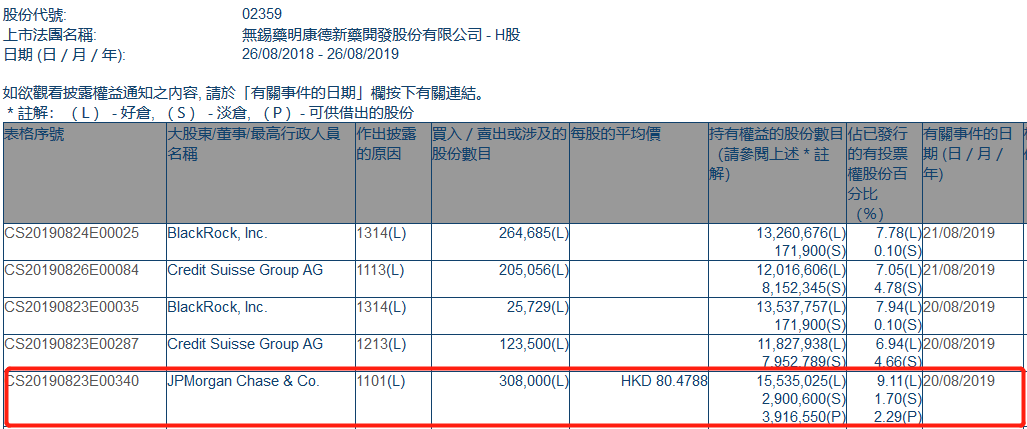Click BlackRock, Inc. in row CS20190823E00035
The width and height of the screenshot is (1027, 429).
coord(218,307)
